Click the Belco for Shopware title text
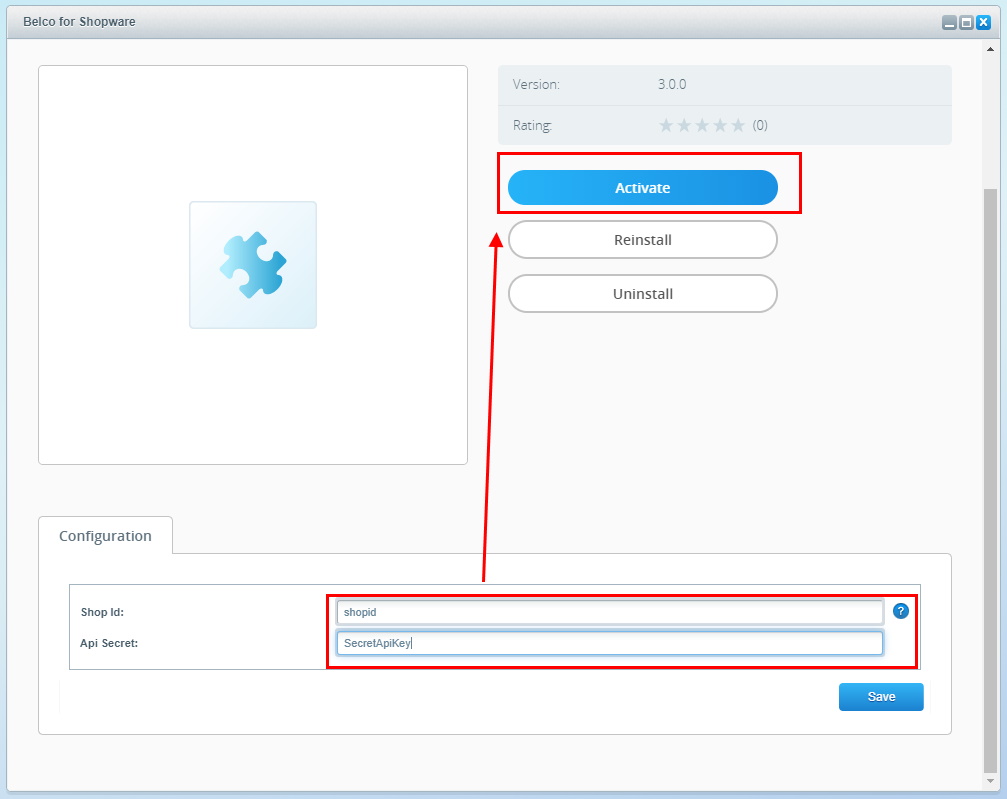 tap(80, 22)
